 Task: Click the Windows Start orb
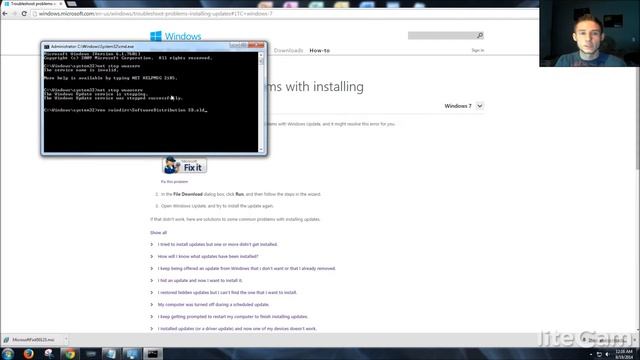pyautogui.click(x=7, y=353)
